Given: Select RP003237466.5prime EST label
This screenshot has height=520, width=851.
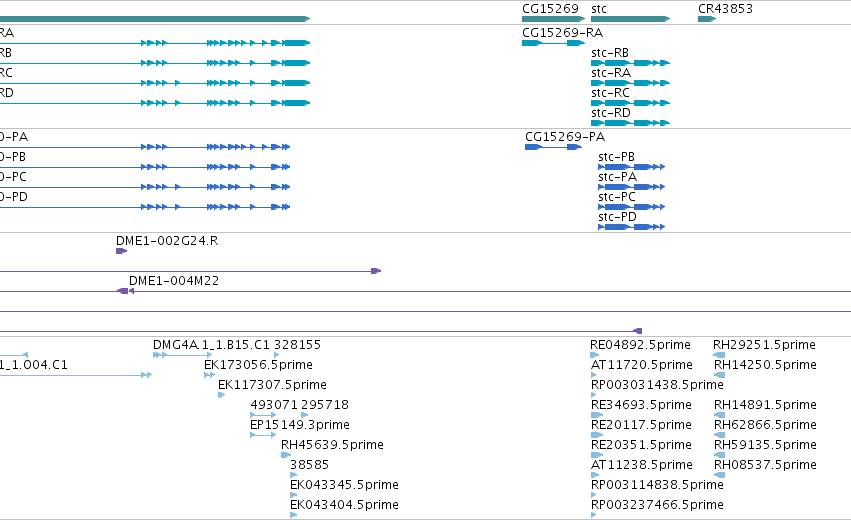Looking at the screenshot, I should 657,505.
